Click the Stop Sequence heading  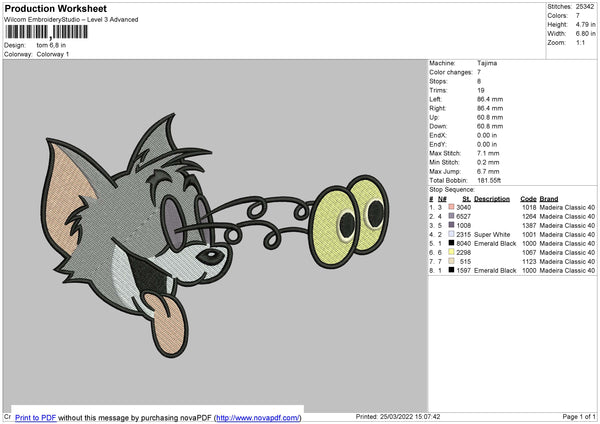[452, 190]
